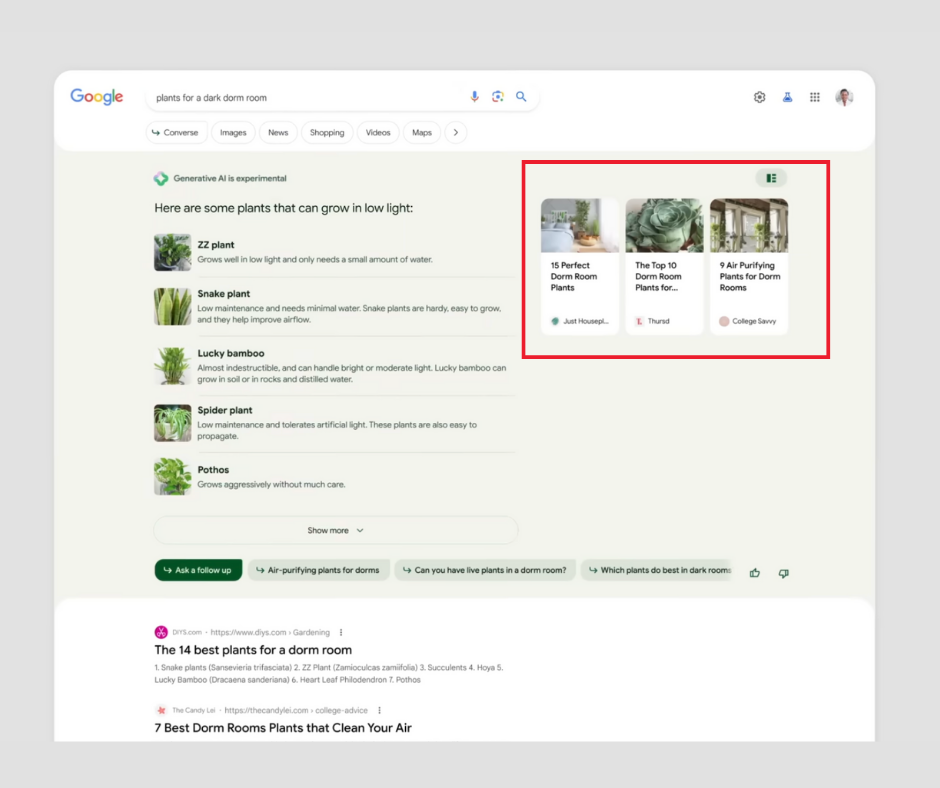This screenshot has height=788, width=940.
Task: Open the settings gear icon
Action: [x=759, y=97]
